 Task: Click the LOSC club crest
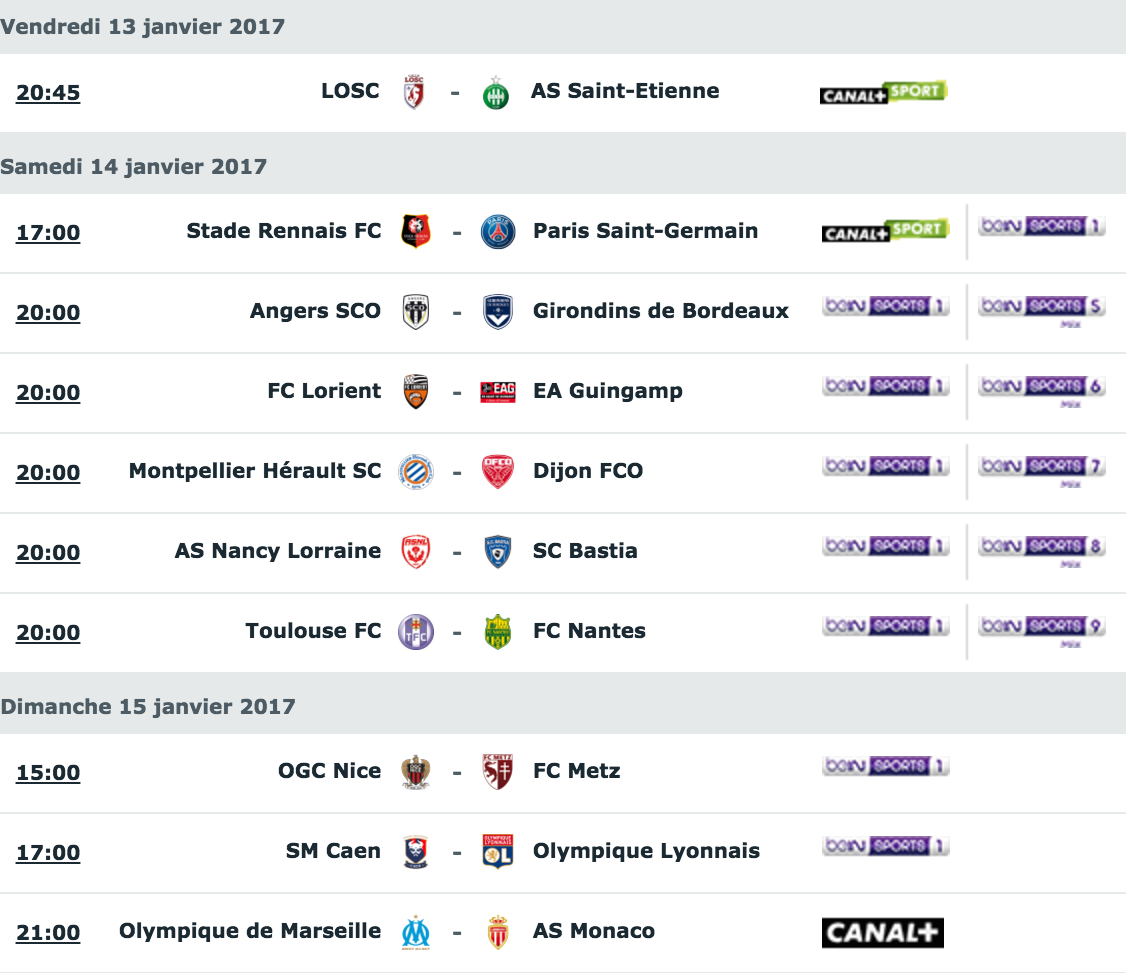click(x=414, y=92)
